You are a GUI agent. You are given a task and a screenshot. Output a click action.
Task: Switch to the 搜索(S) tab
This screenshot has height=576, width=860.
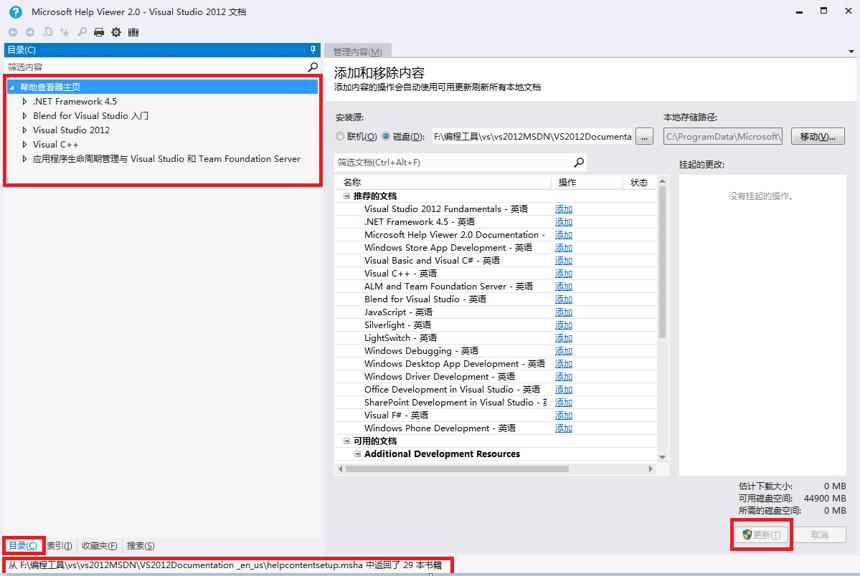click(x=140, y=546)
